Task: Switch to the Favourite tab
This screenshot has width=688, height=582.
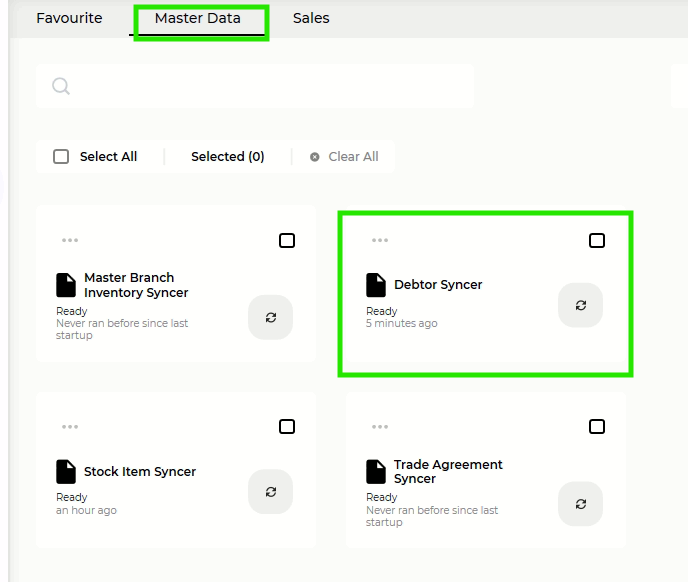Action: pyautogui.click(x=69, y=18)
